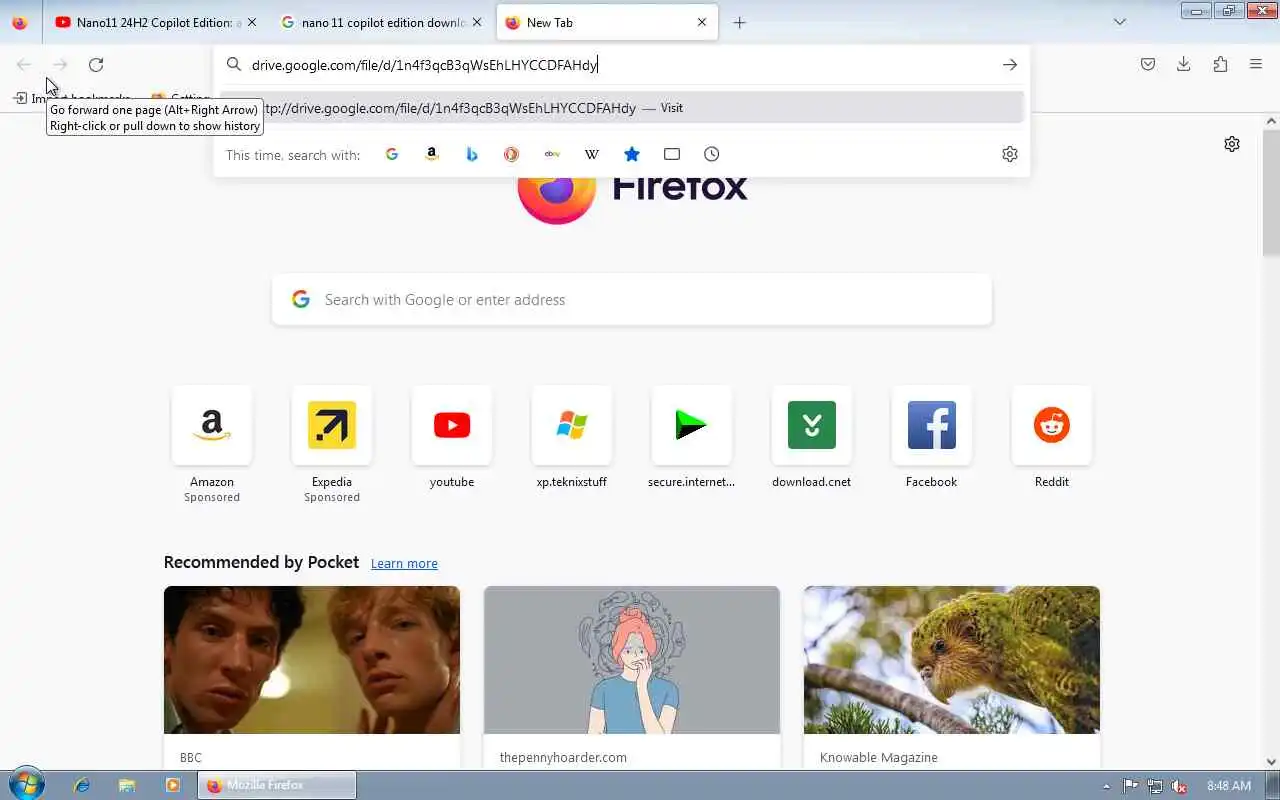Visit the drive.google.com suggestion row
This screenshot has height=800, width=1280.
pyautogui.click(x=622, y=108)
